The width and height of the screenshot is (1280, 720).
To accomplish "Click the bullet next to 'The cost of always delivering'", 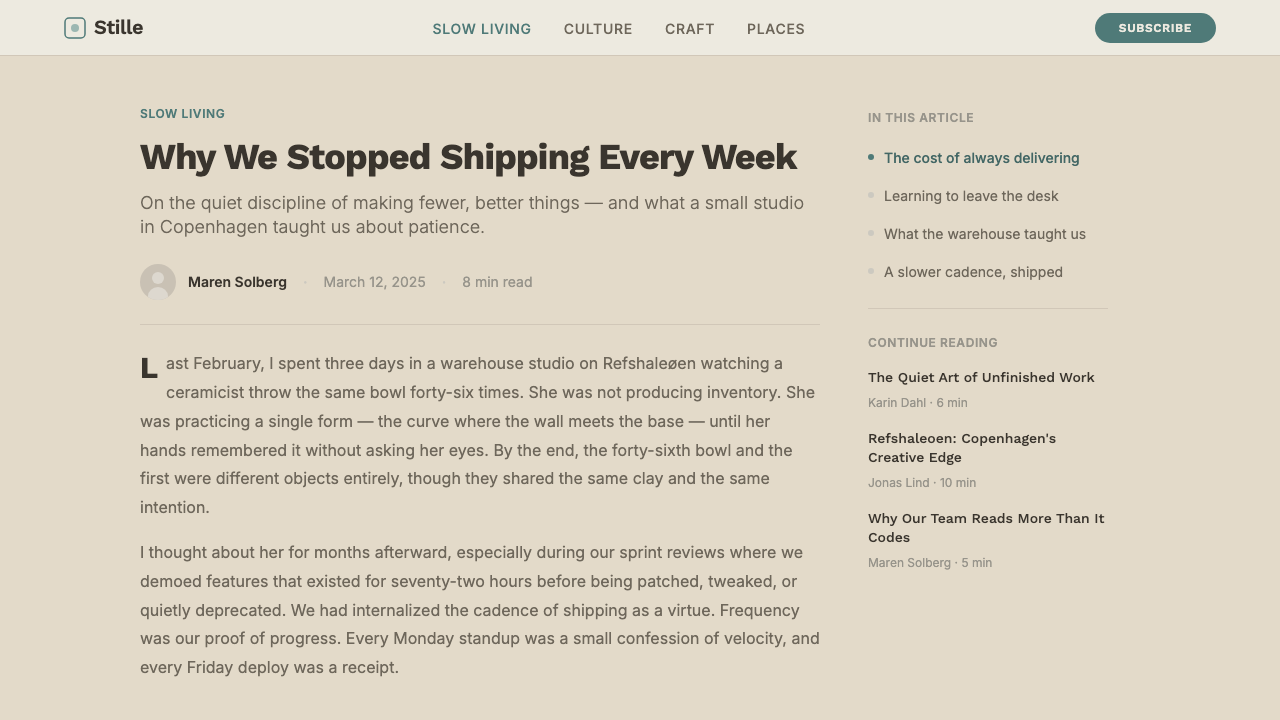I will pos(871,157).
